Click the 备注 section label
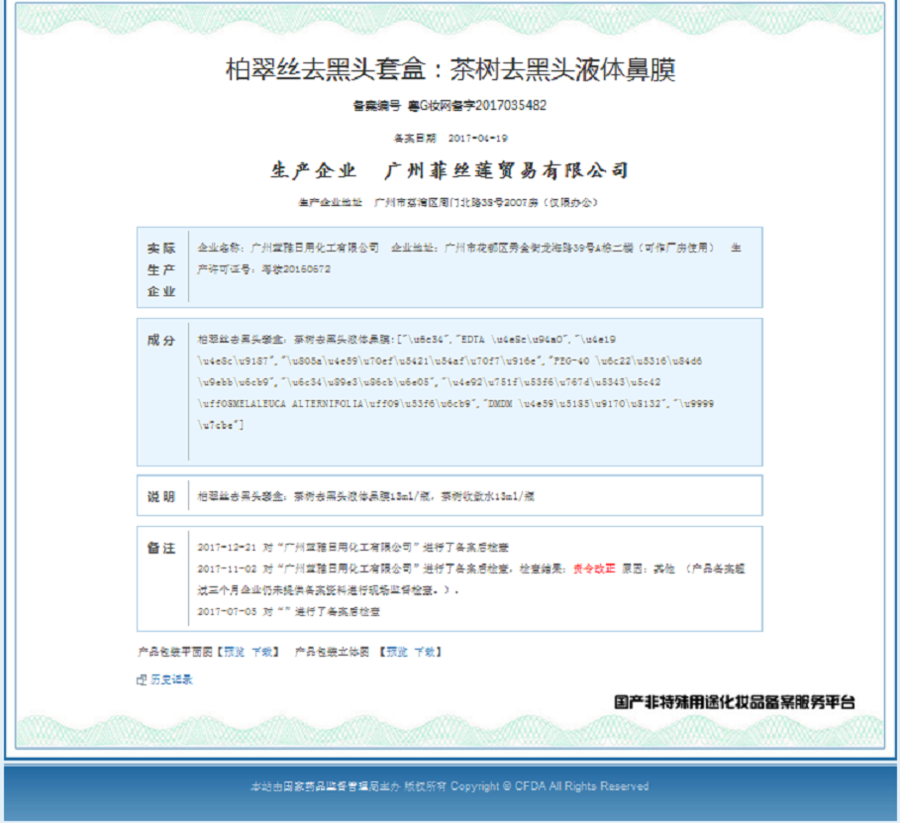The height and width of the screenshot is (823, 900). (161, 548)
